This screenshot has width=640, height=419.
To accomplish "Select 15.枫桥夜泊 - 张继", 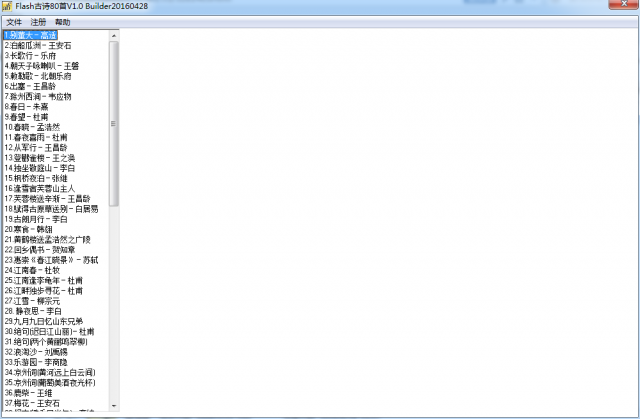I will point(36,178).
